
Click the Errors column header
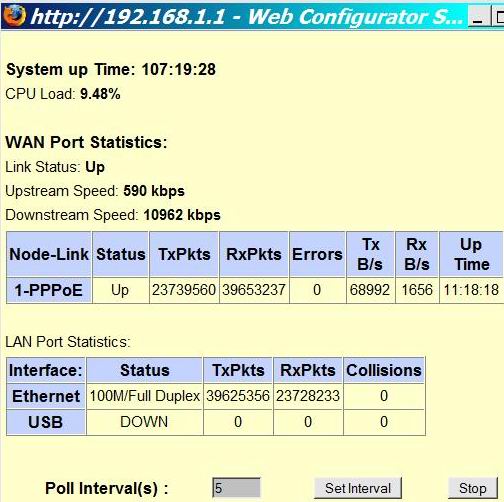pyautogui.click(x=317, y=254)
